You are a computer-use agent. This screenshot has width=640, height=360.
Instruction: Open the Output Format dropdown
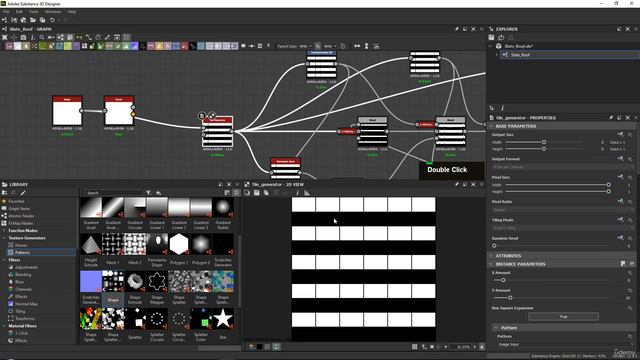(562, 167)
